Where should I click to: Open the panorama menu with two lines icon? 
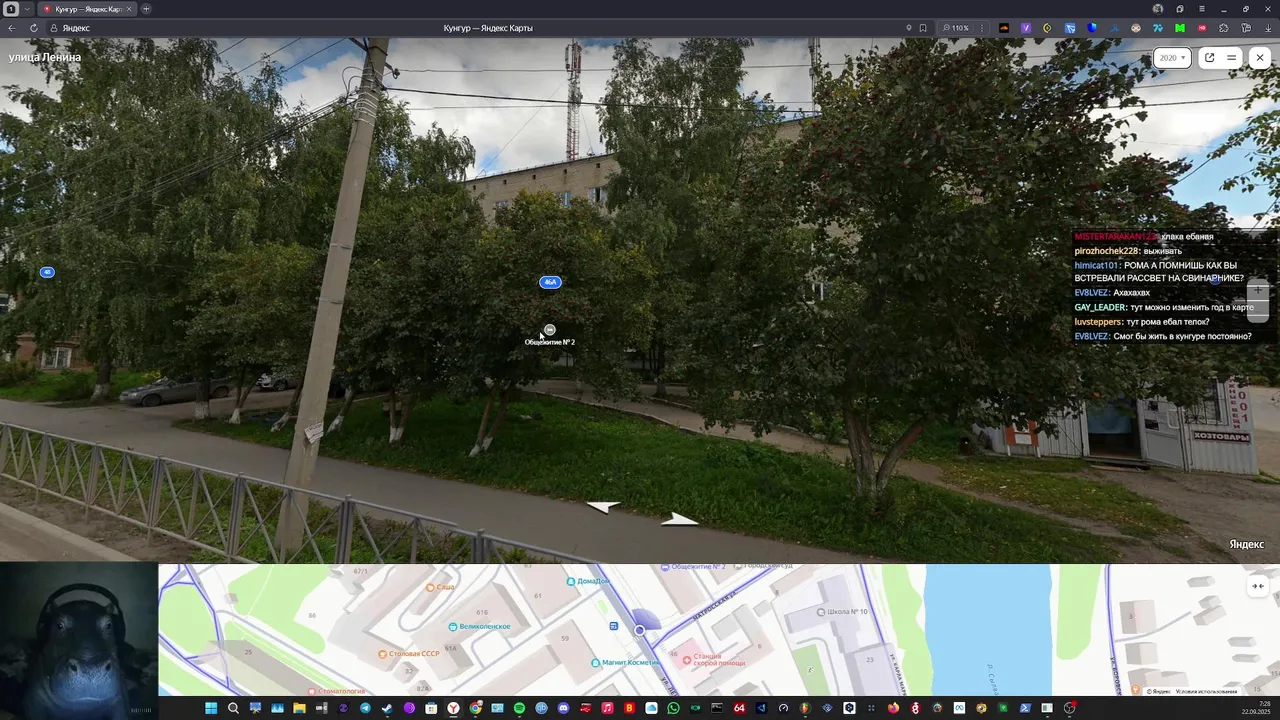pos(1232,58)
